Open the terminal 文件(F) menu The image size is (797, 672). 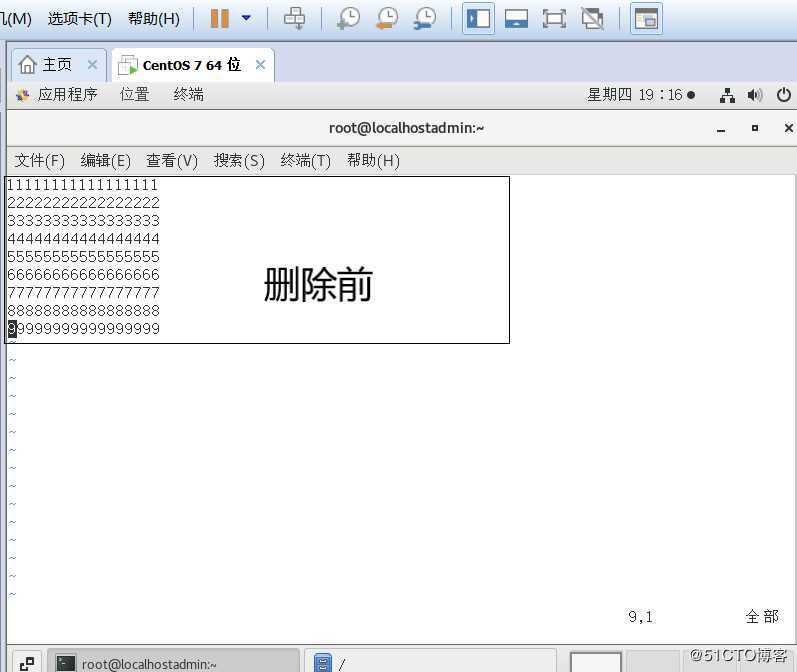coord(40,161)
